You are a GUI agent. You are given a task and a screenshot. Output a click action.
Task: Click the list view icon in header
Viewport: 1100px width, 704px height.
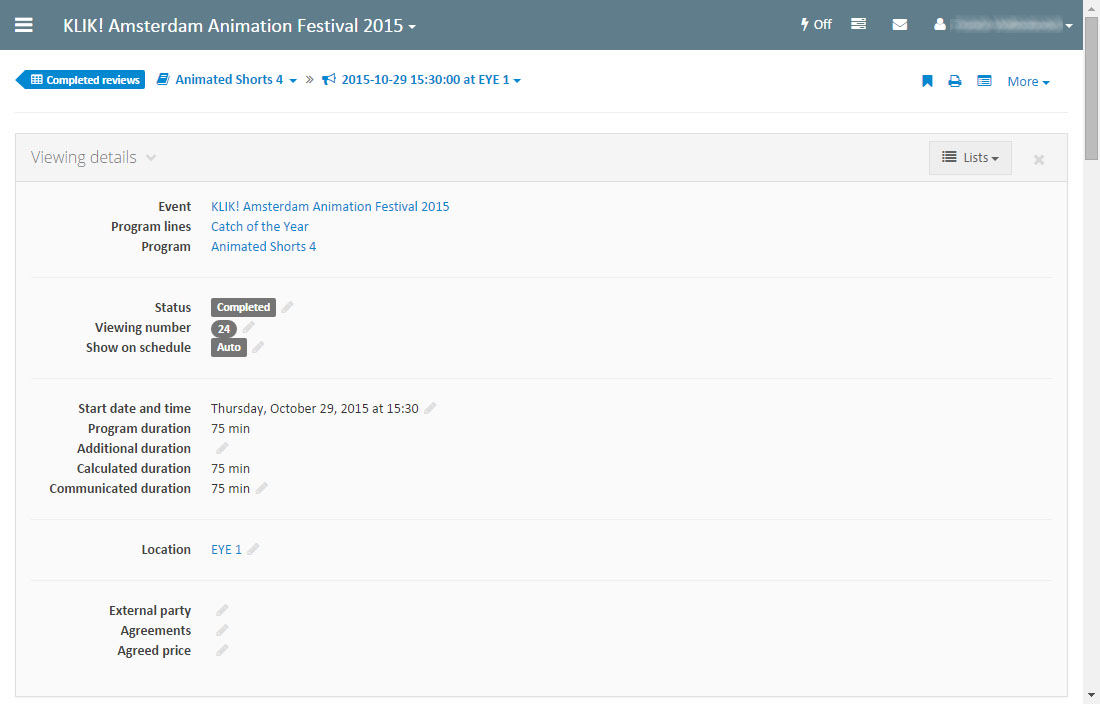click(859, 25)
